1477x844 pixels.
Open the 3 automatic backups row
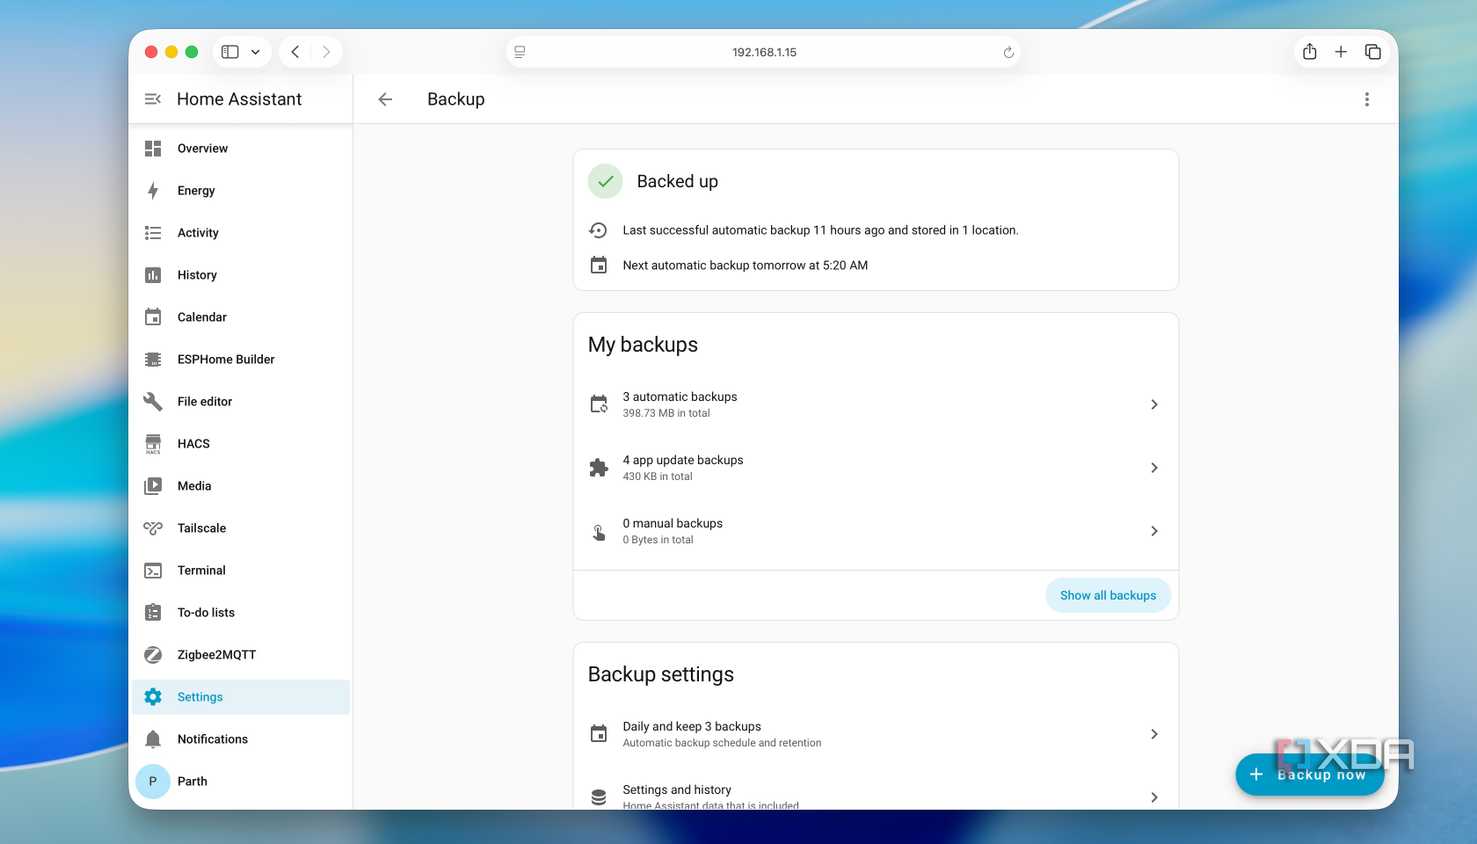(876, 404)
